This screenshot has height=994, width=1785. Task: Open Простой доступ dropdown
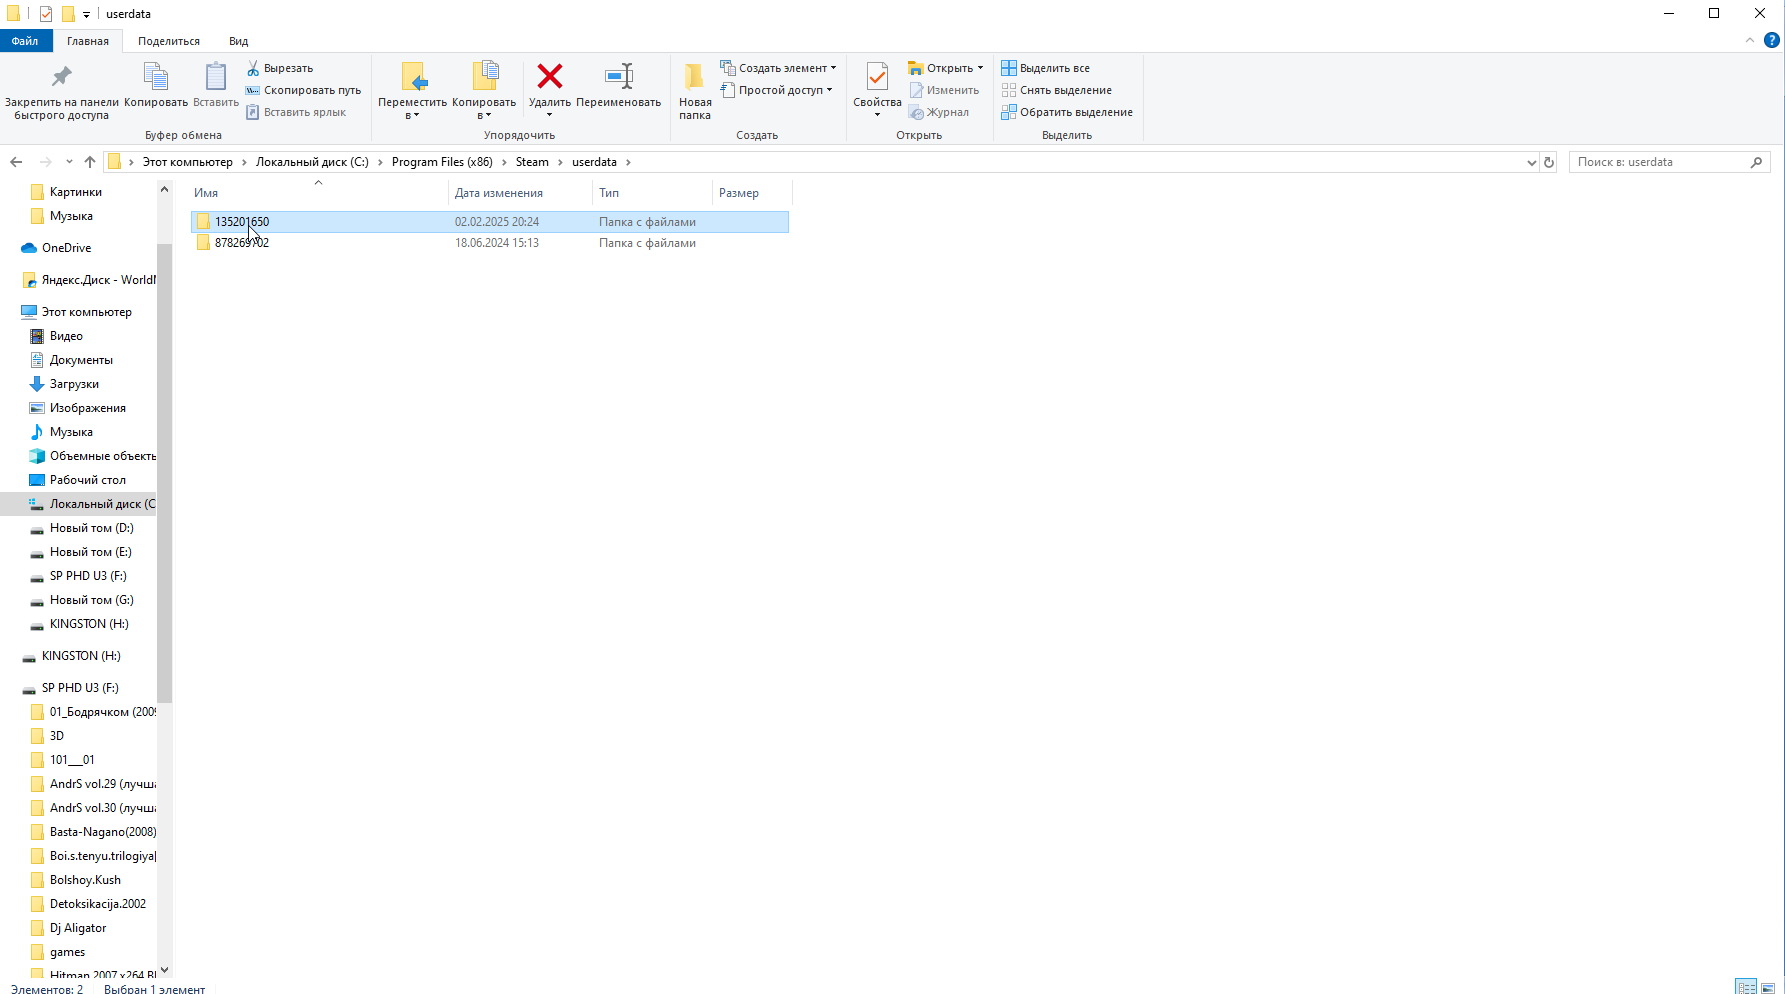click(x=777, y=90)
